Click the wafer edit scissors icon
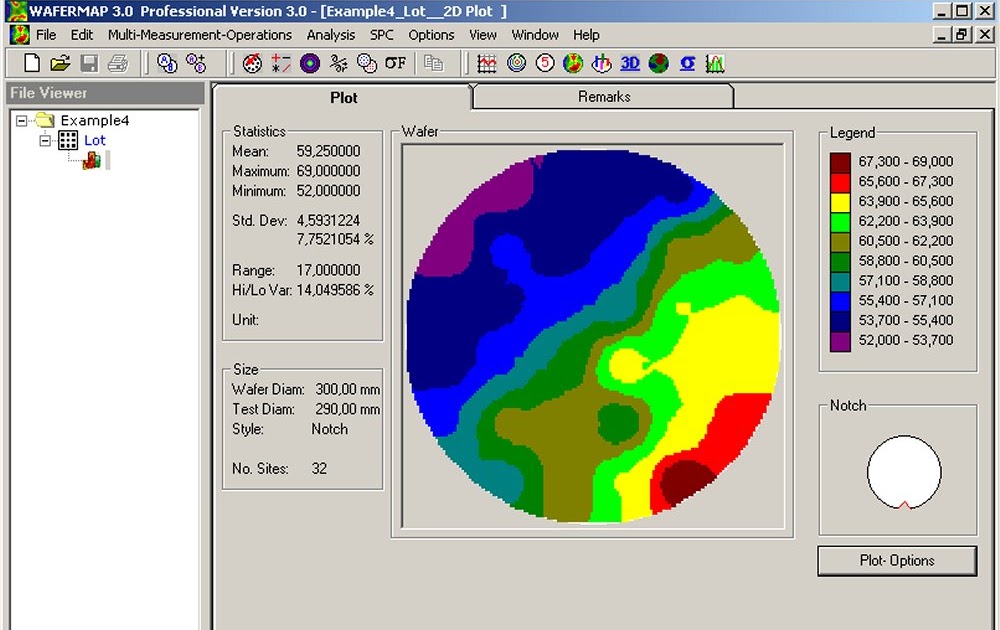1000x630 pixels. [340, 63]
